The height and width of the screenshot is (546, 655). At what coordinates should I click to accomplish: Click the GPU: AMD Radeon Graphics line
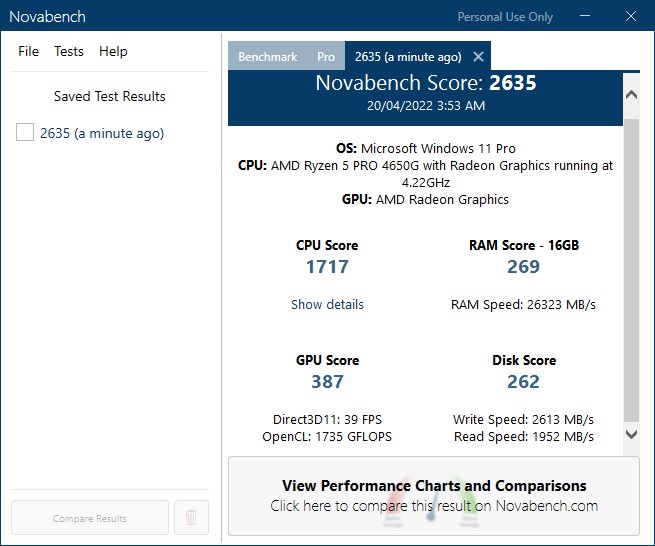pos(426,200)
